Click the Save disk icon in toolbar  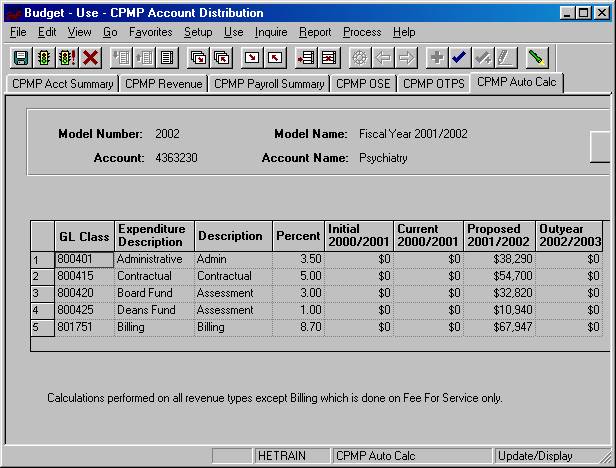[21, 58]
